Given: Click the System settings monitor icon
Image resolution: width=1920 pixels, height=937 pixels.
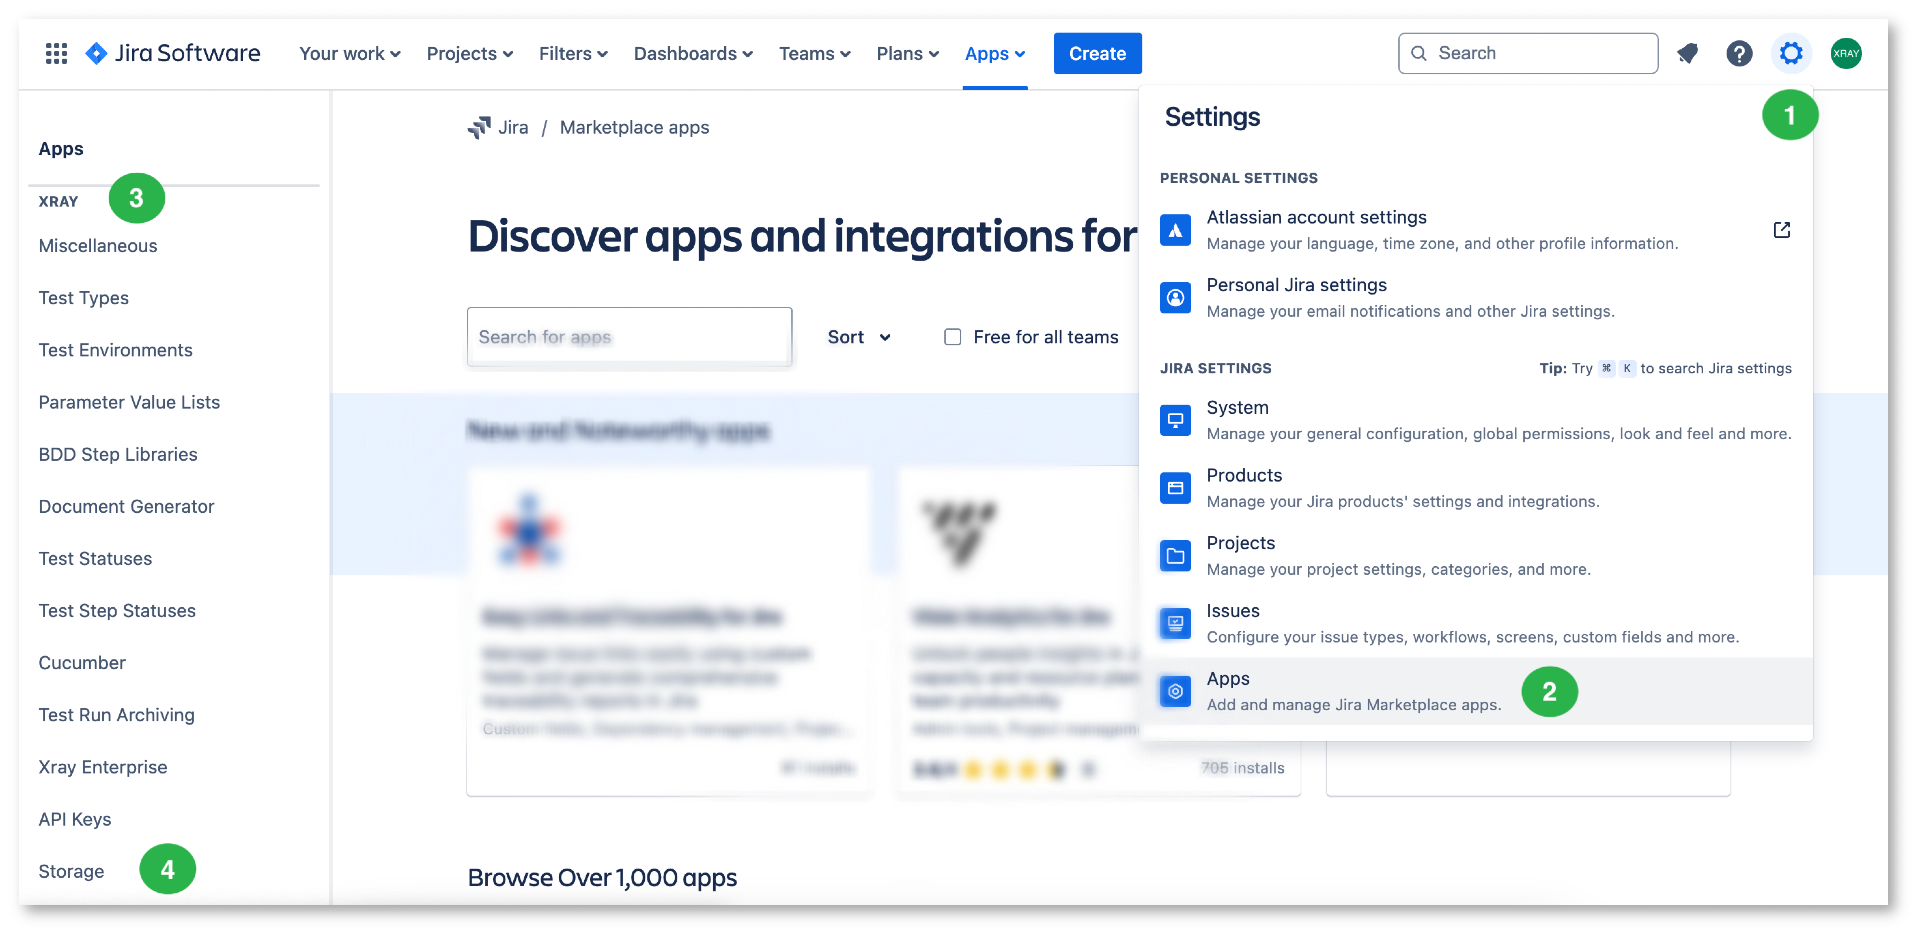Looking at the screenshot, I should (1176, 420).
